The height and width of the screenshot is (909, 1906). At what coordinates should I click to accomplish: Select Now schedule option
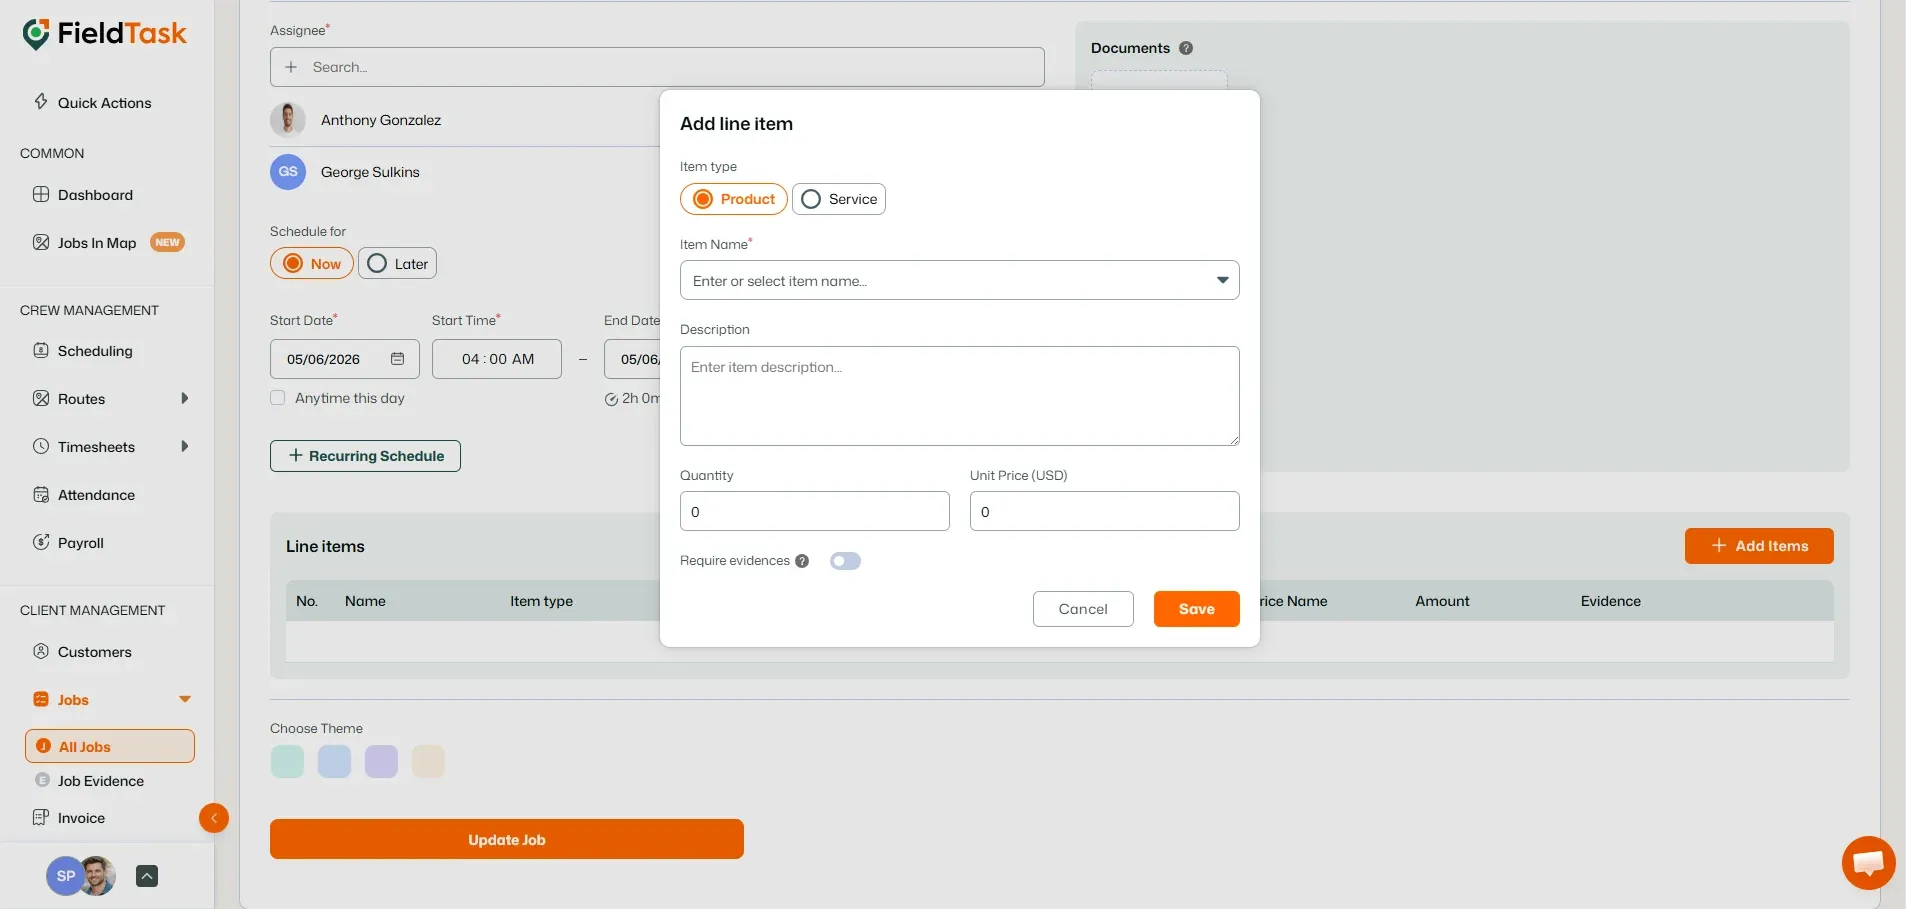click(x=312, y=263)
